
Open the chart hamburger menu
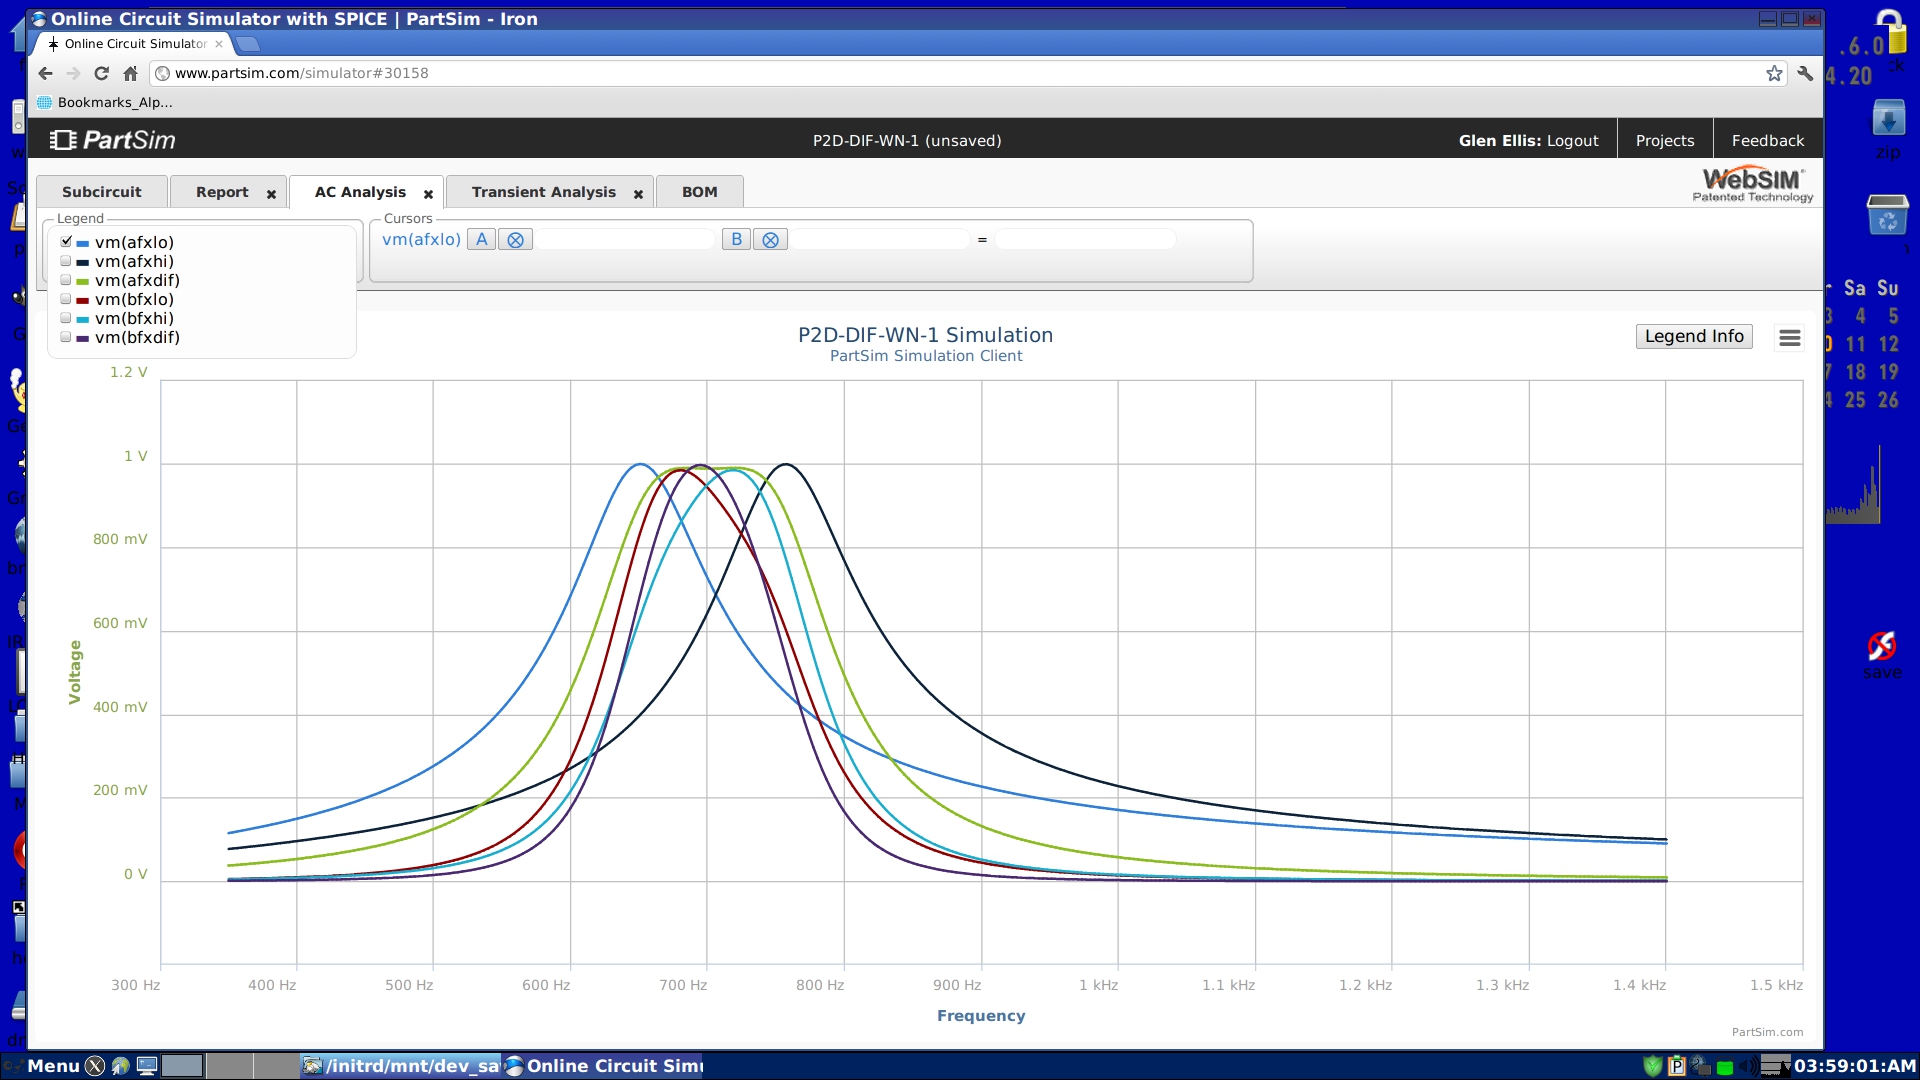tap(1790, 338)
